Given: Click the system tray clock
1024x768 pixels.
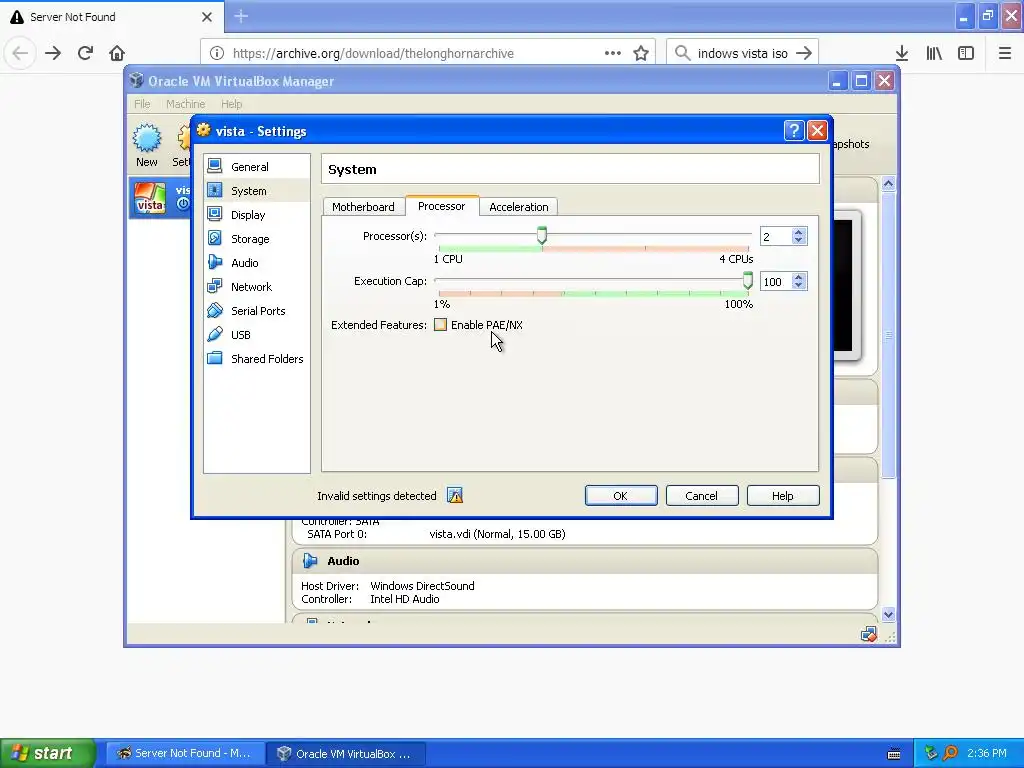Looking at the screenshot, I should point(986,753).
